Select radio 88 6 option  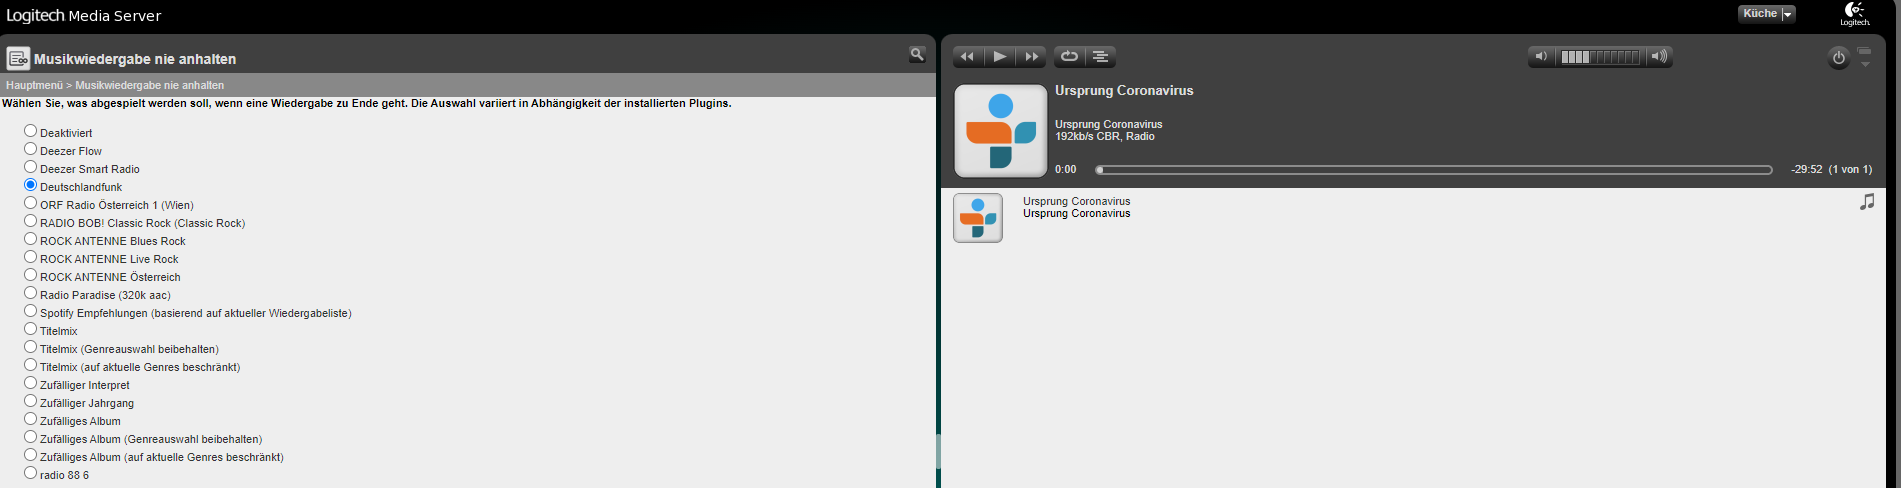(x=31, y=473)
